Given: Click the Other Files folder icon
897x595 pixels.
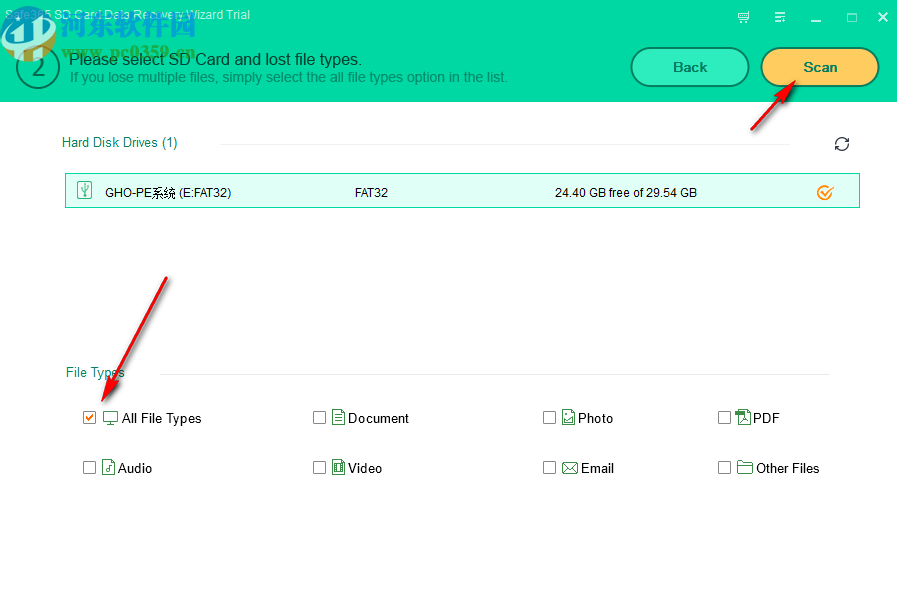Looking at the screenshot, I should (744, 467).
